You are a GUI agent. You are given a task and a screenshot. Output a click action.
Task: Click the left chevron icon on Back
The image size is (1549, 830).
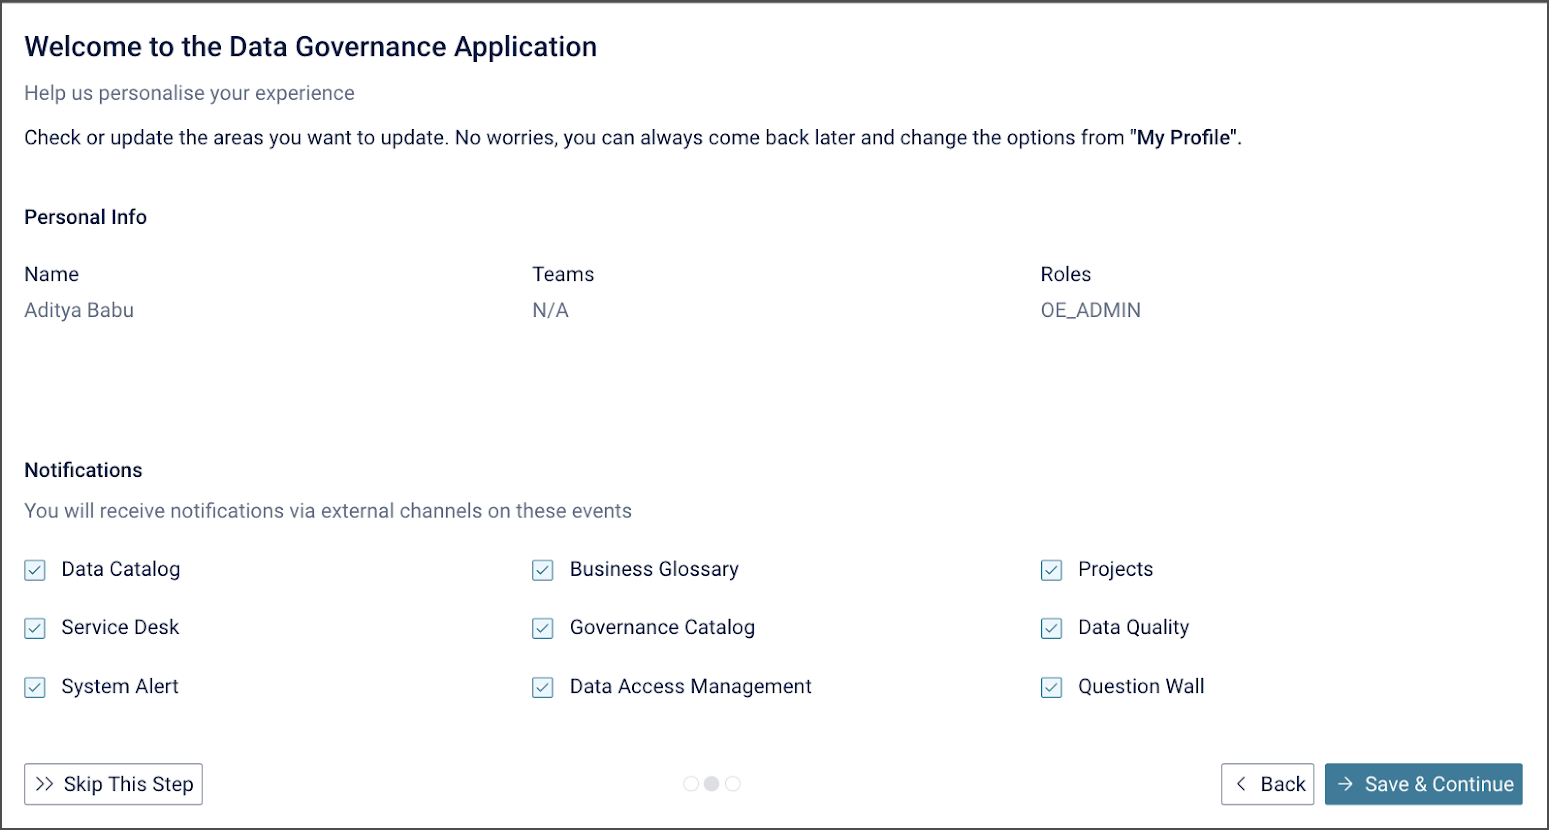tap(1241, 784)
